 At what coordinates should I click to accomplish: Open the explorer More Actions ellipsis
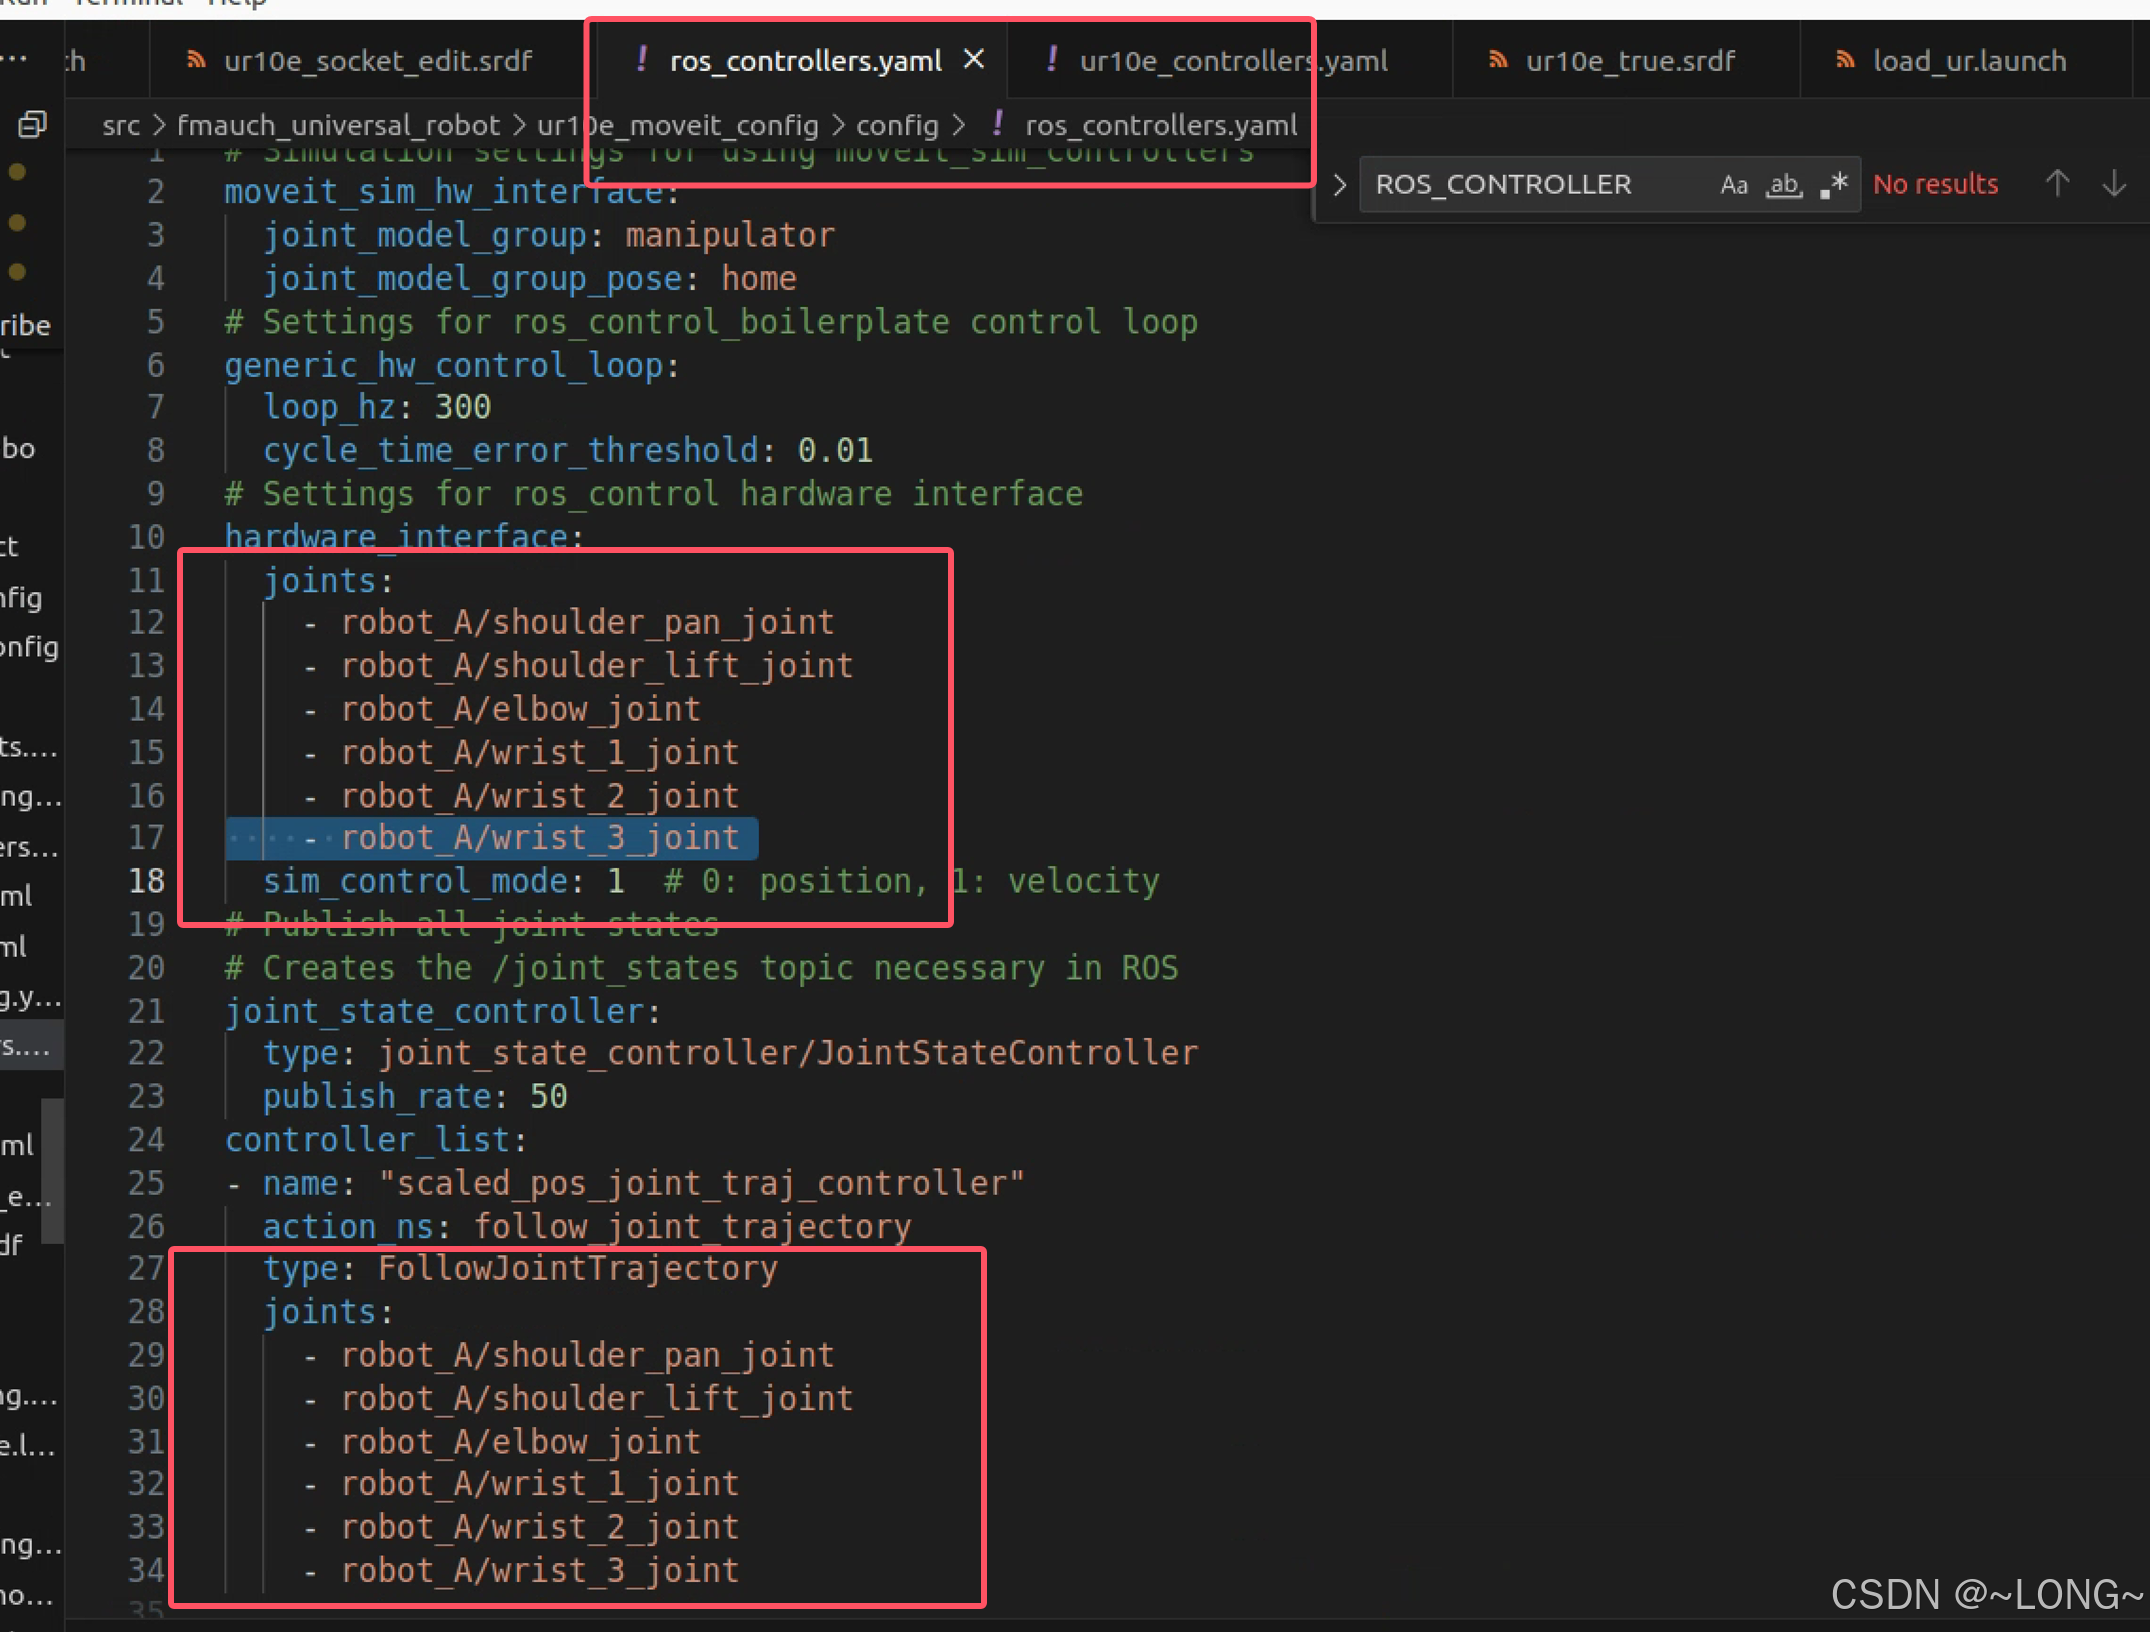tap(14, 59)
